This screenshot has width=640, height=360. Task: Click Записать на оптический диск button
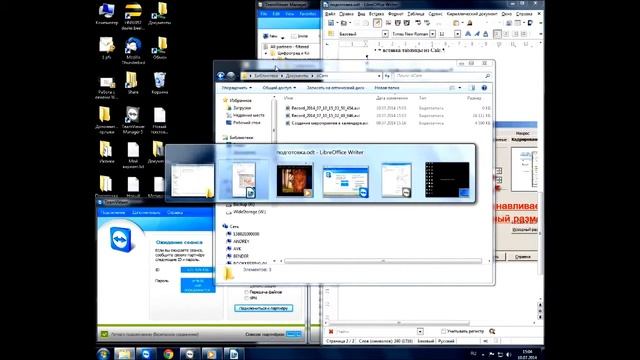coord(335,88)
